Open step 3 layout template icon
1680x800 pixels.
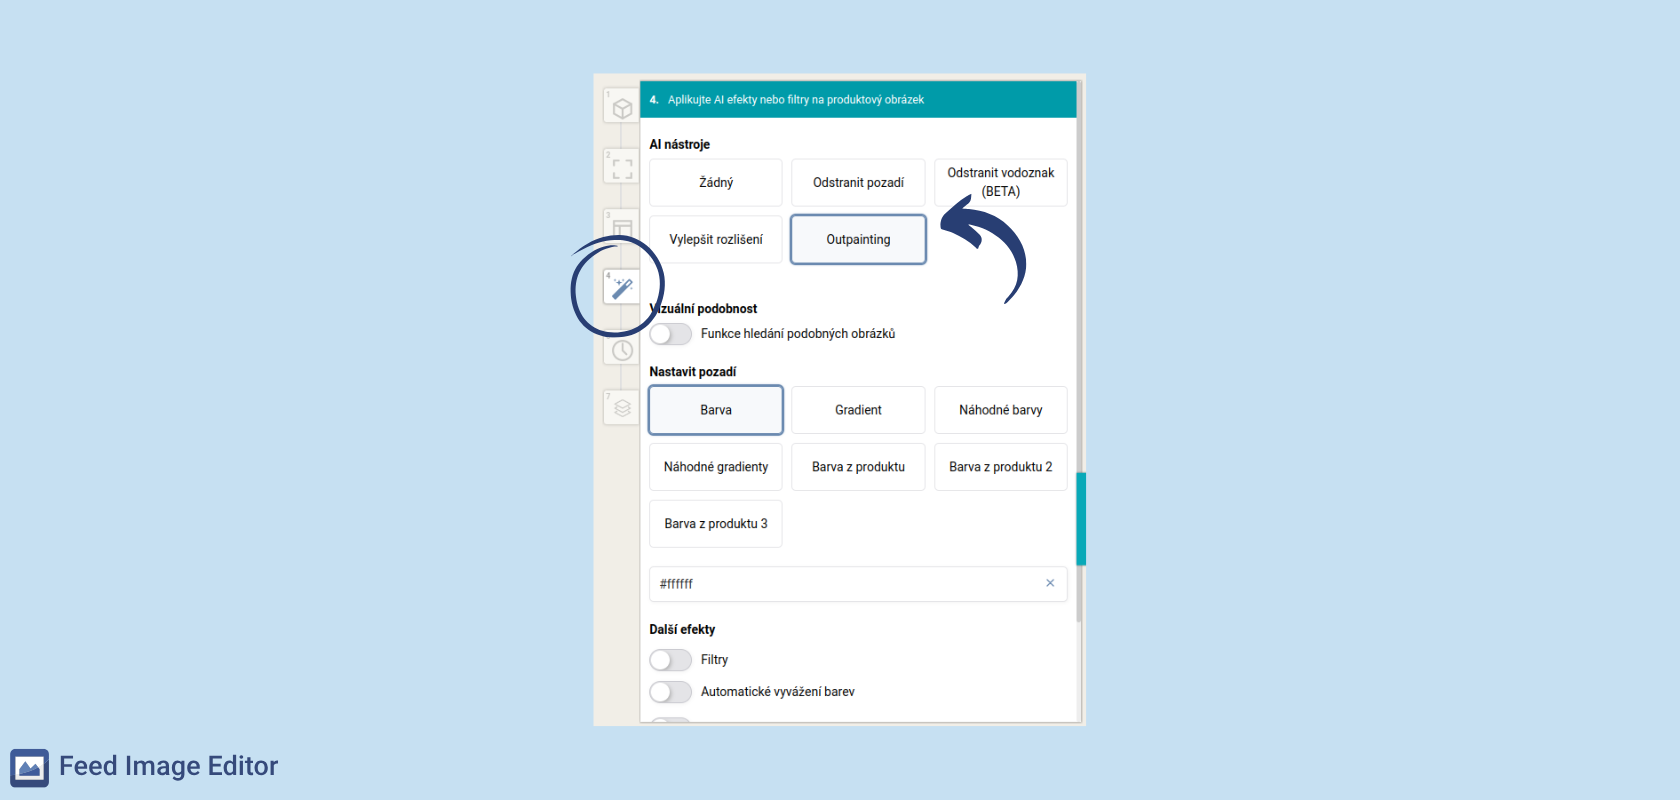pyautogui.click(x=622, y=227)
